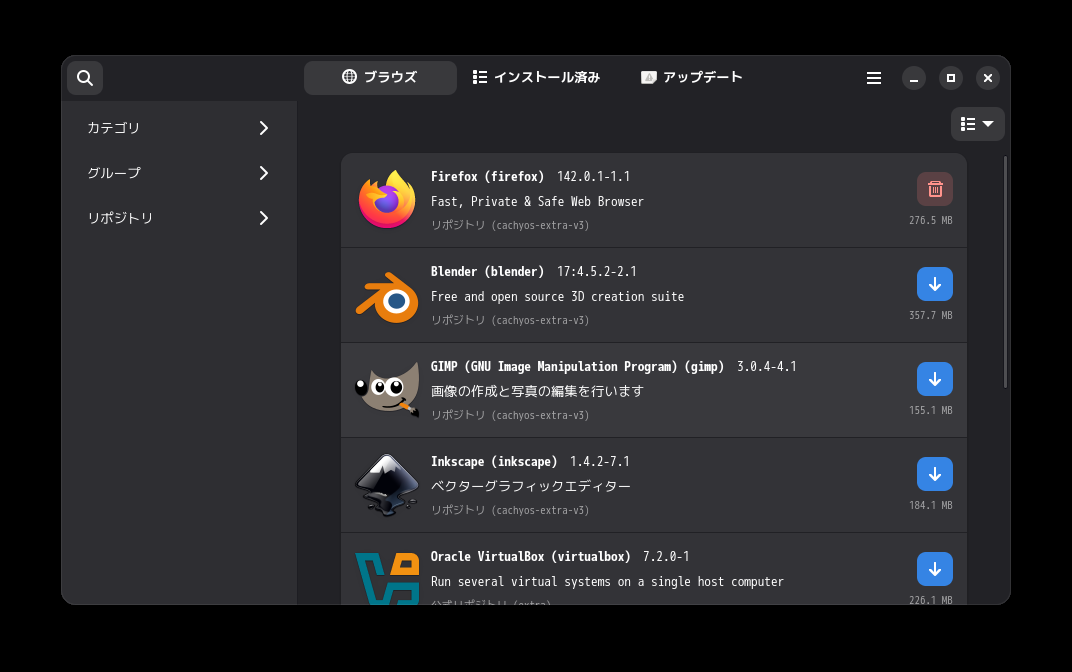
Task: Maximize the package manager window
Action: pyautogui.click(x=951, y=78)
